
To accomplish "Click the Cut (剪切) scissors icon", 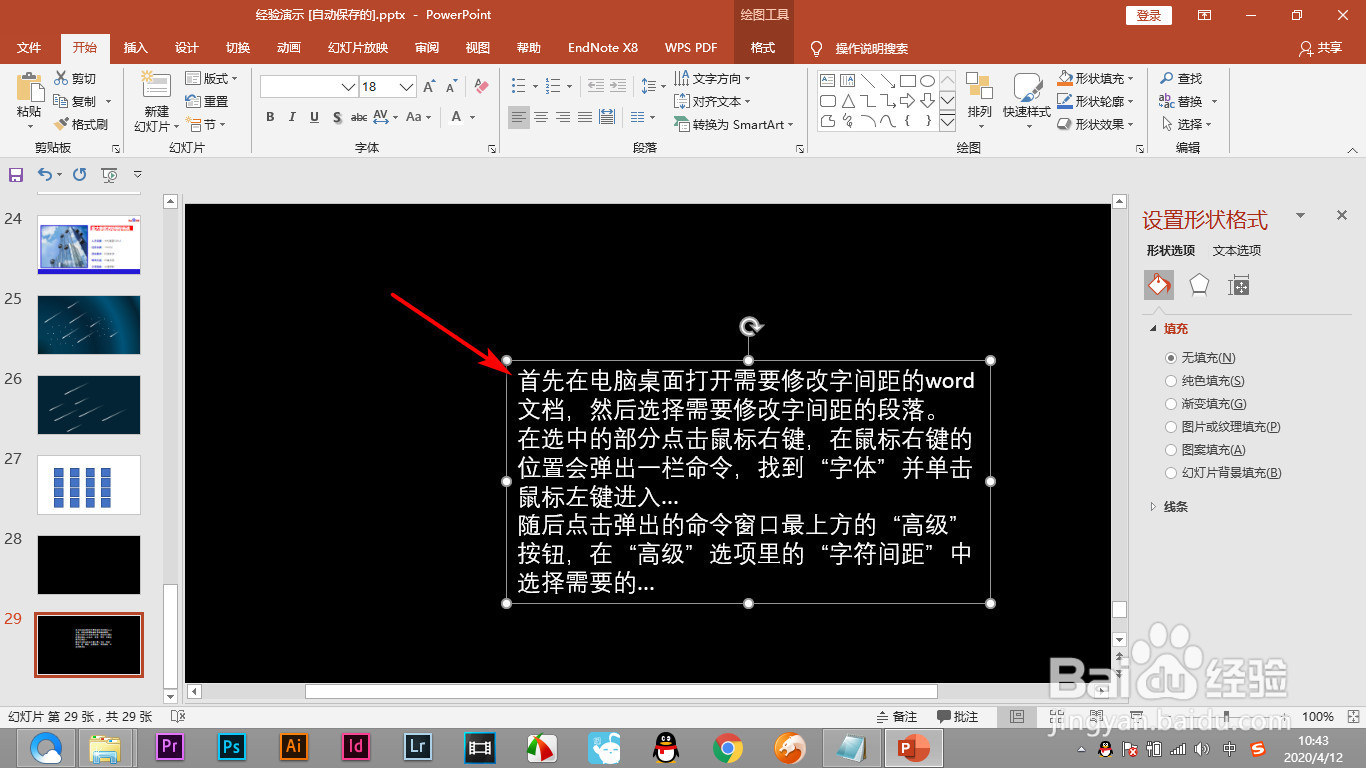I will tap(61, 78).
